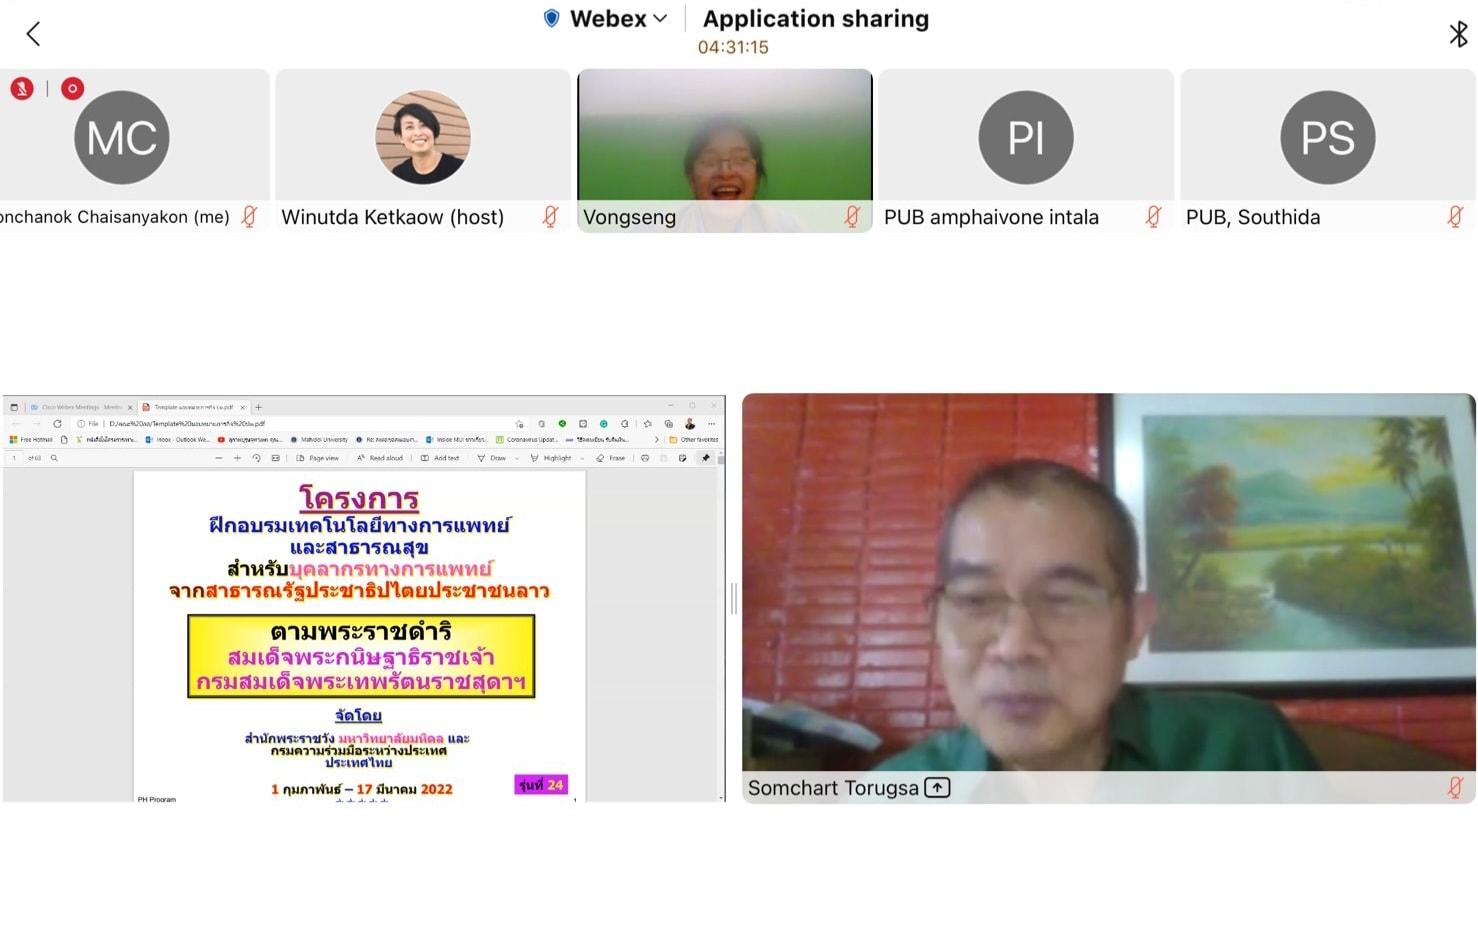1478x950 pixels.
Task: Pin the PDF toolbar with the pin icon
Action: pos(705,458)
